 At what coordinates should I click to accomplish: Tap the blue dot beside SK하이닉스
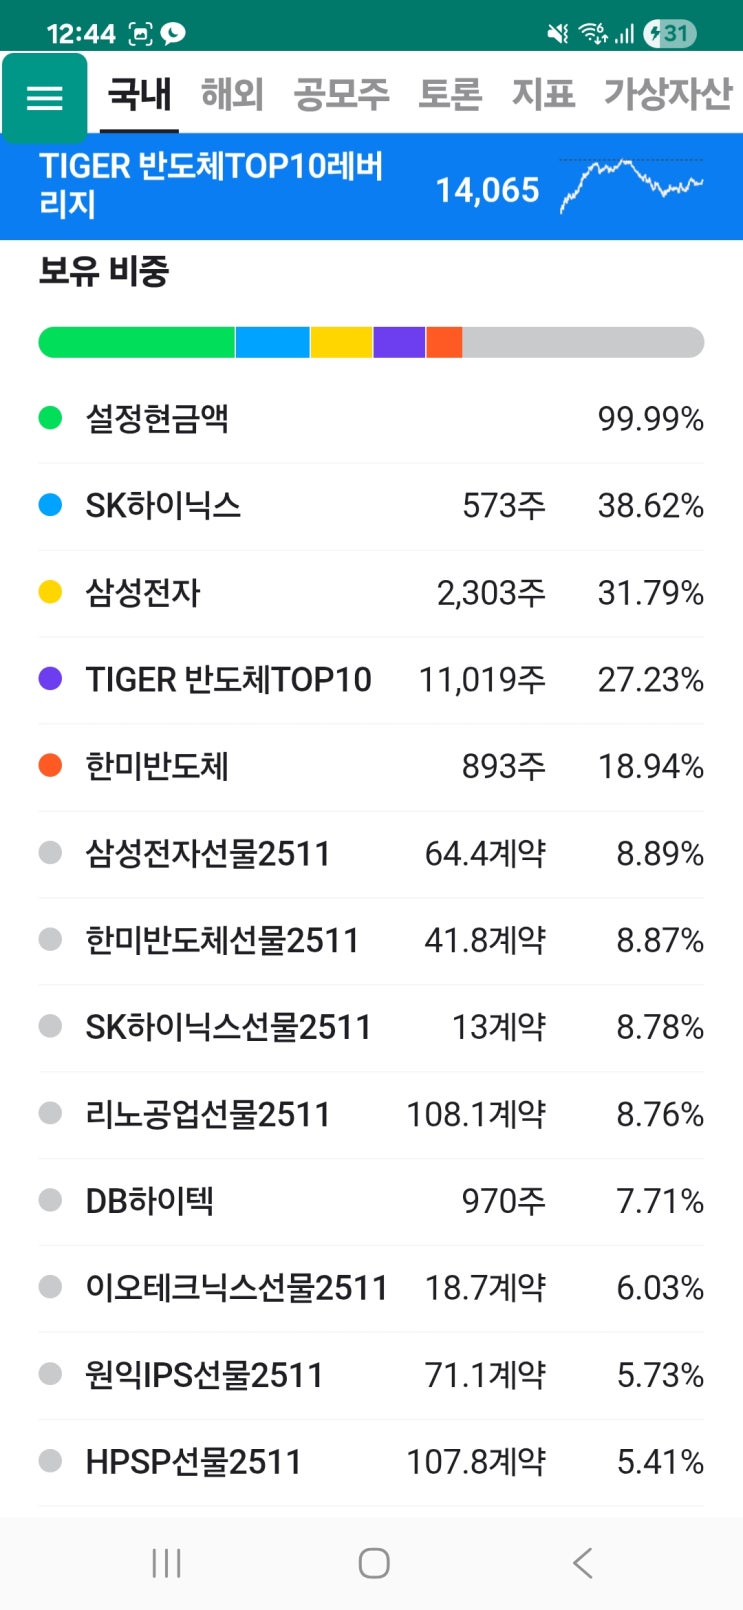[48, 505]
